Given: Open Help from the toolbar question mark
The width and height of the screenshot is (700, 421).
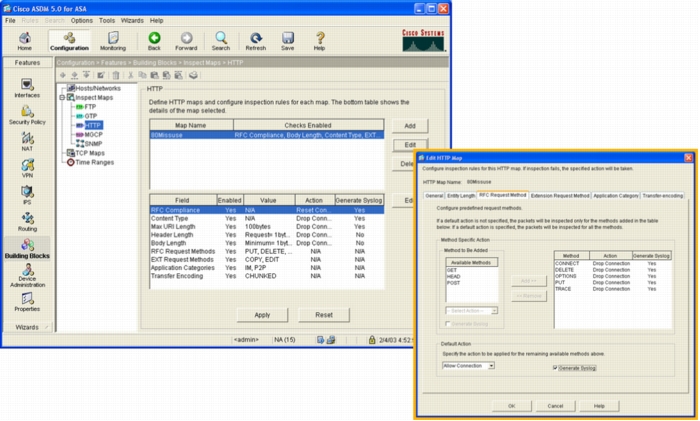Looking at the screenshot, I should pyautogui.click(x=319, y=41).
